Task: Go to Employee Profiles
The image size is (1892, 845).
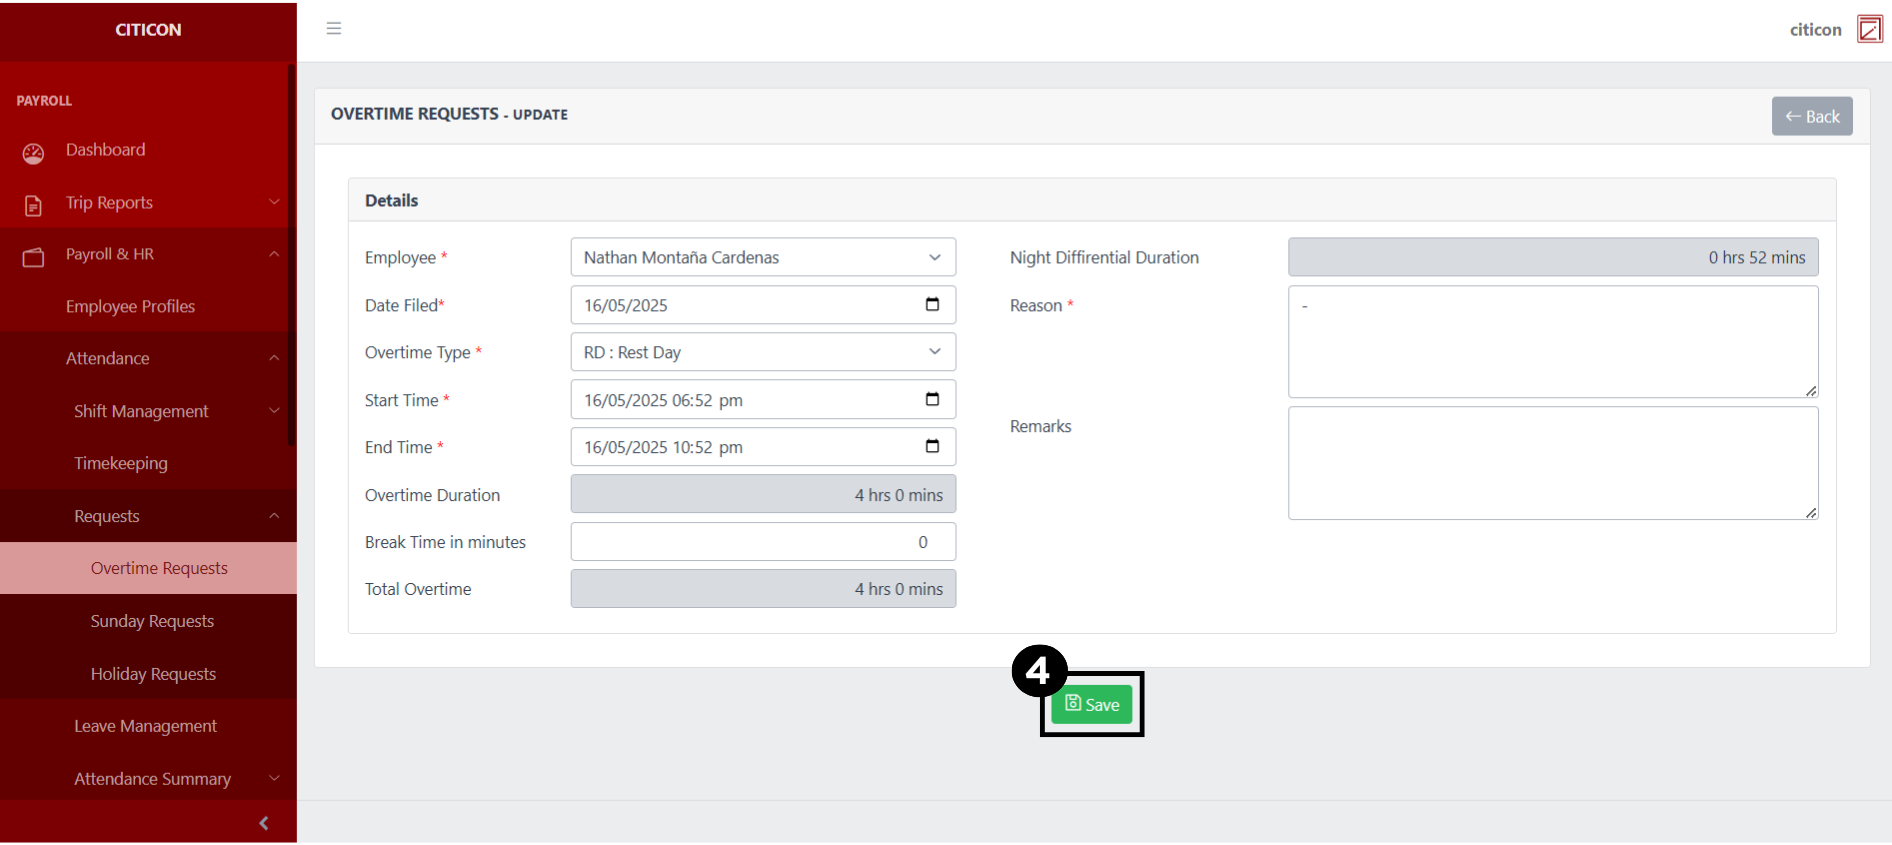Action: tap(130, 307)
